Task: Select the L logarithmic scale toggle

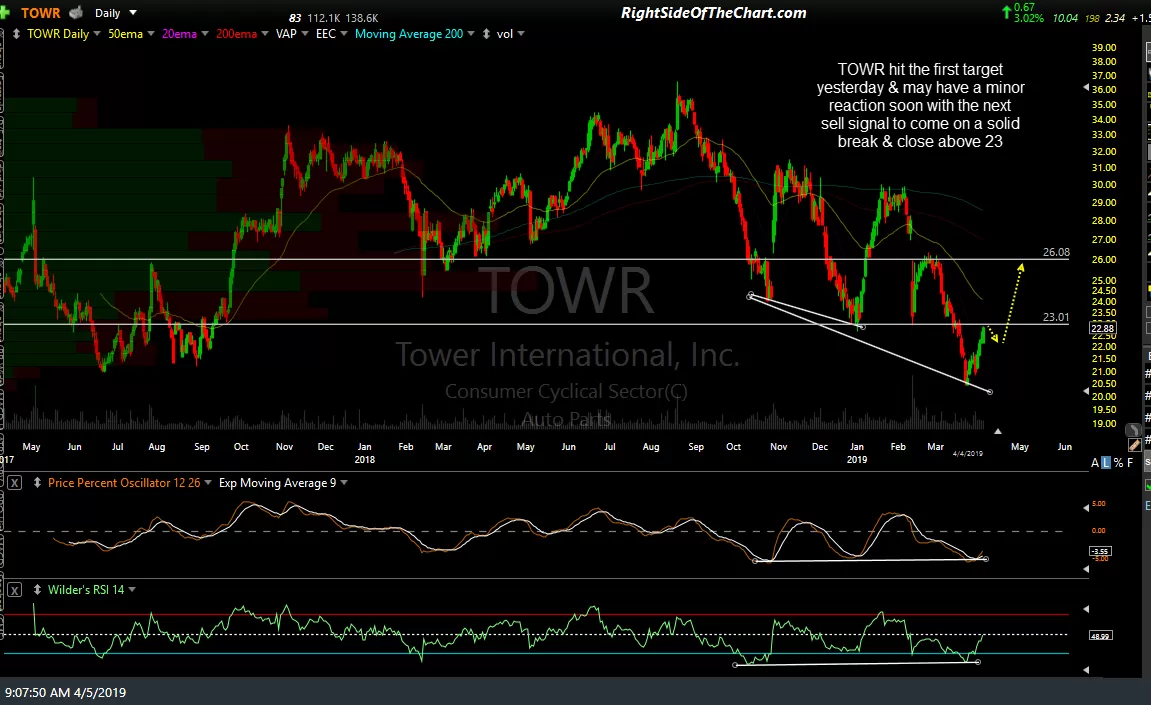Action: 1106,463
